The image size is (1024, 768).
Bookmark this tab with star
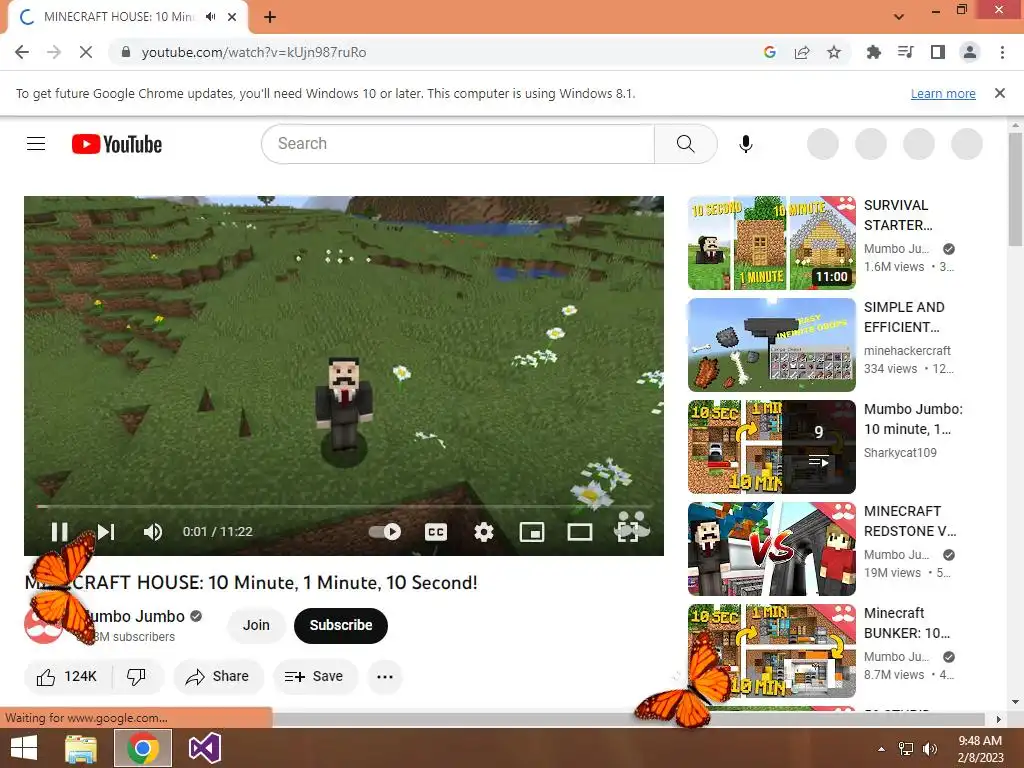click(834, 52)
